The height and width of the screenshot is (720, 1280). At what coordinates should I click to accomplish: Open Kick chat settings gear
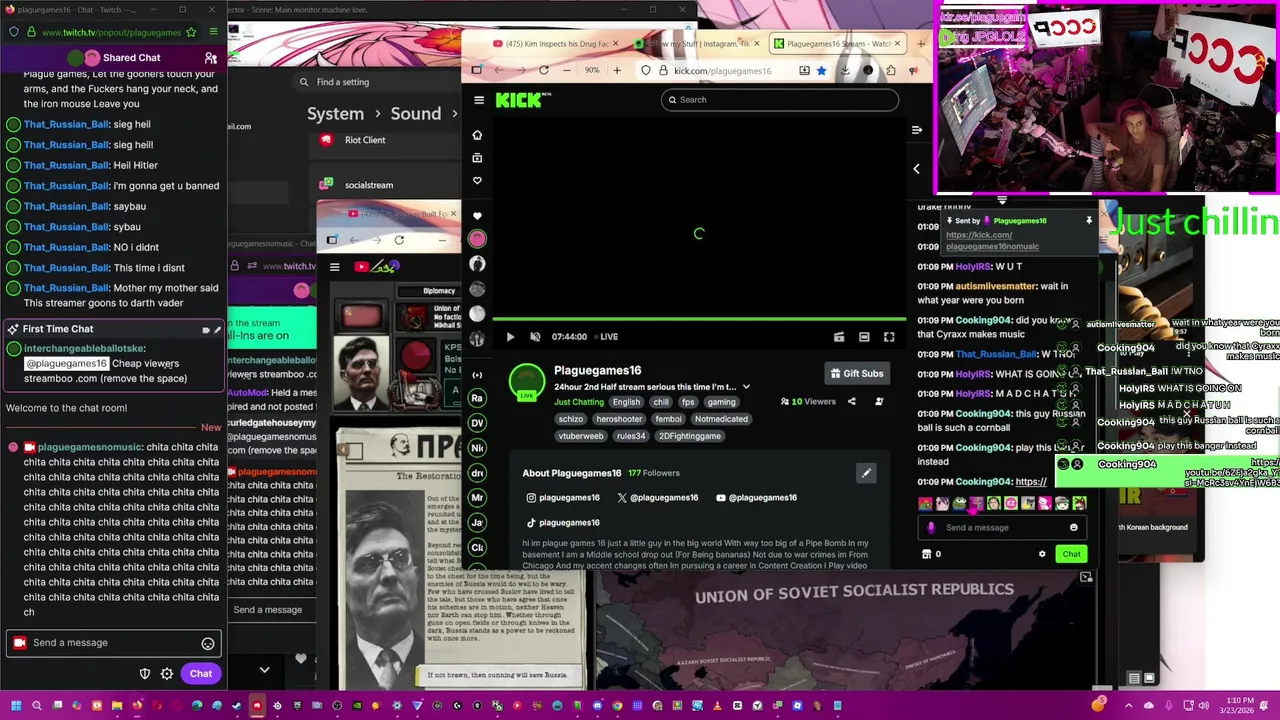point(1042,554)
